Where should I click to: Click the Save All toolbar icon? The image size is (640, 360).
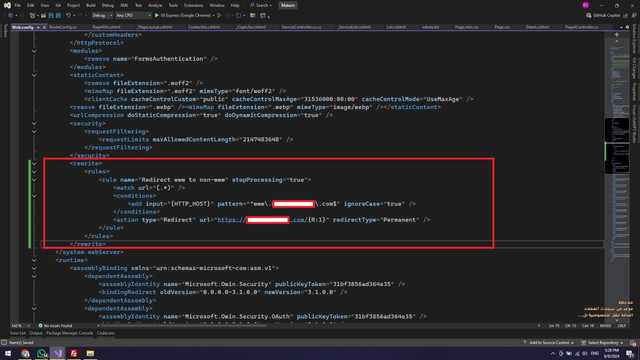coord(58,16)
